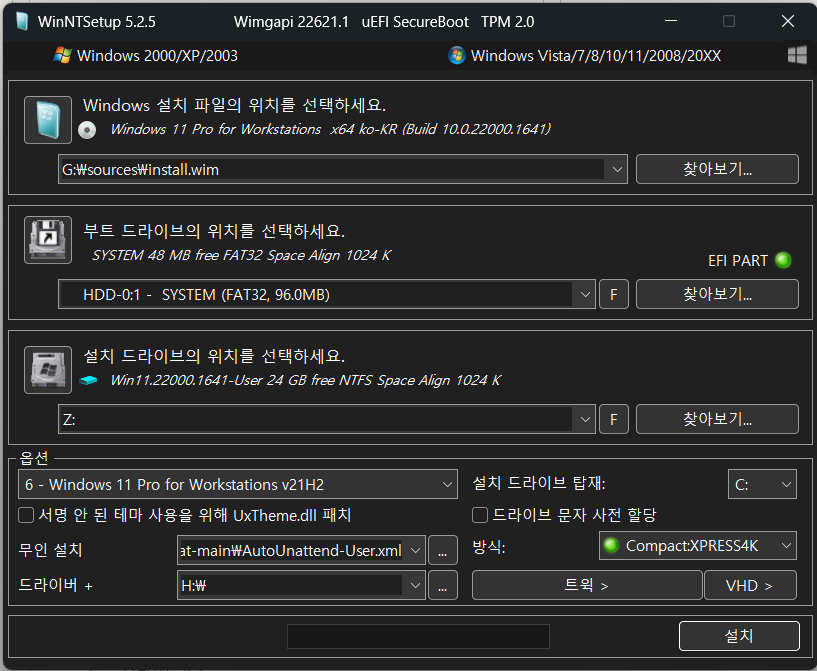
Task: Click Browse button for Z: installation drive
Action: pyautogui.click(x=717, y=419)
